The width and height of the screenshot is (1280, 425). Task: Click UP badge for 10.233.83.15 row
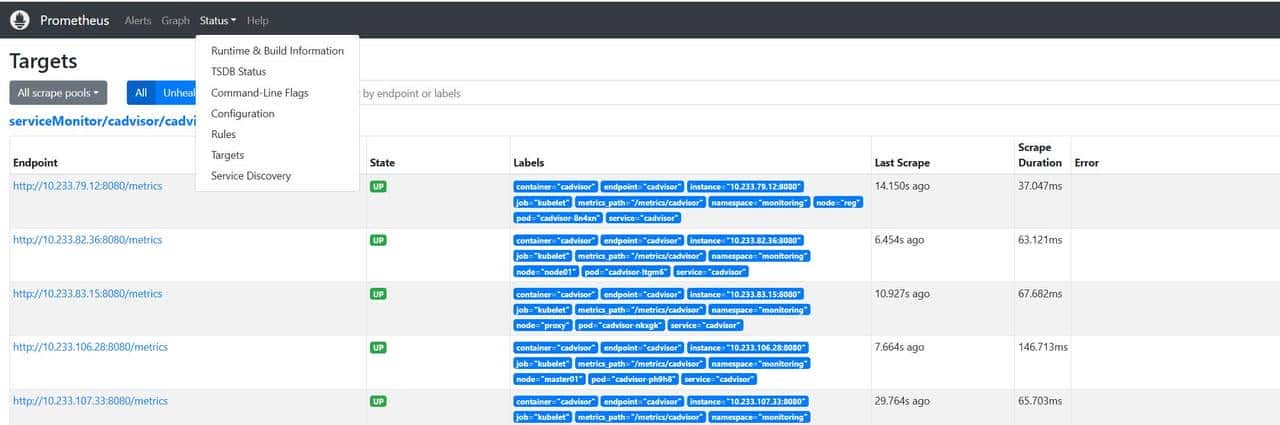378,295
